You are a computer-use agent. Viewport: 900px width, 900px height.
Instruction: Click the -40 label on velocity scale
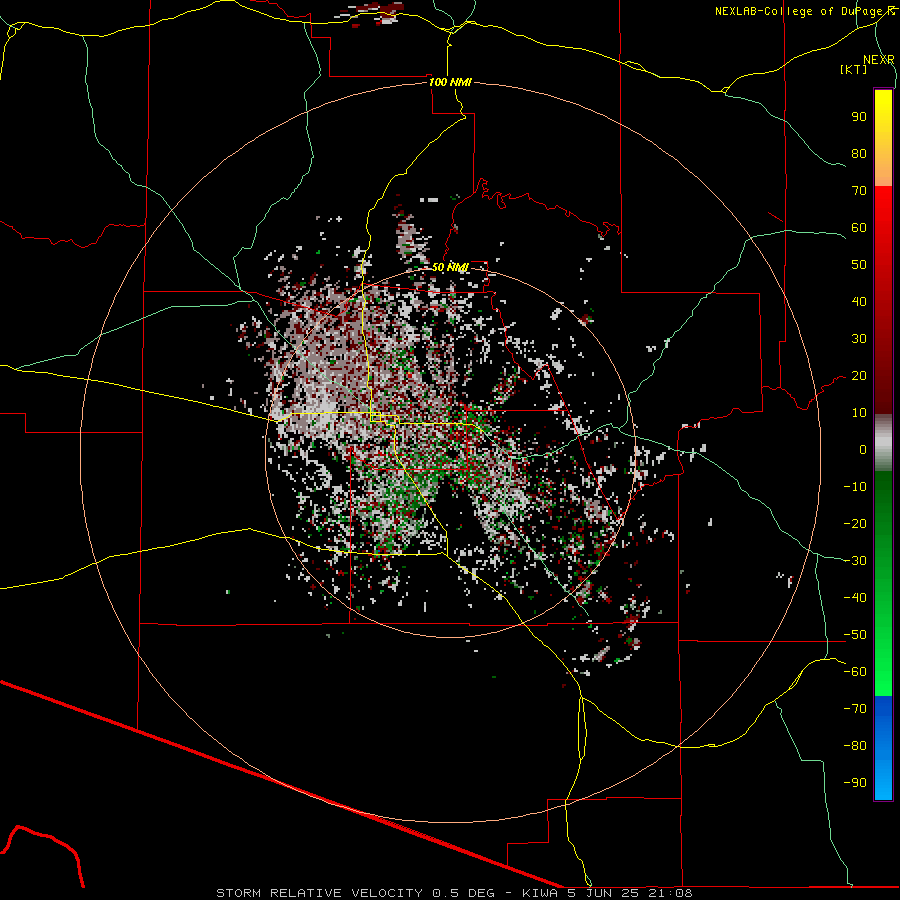(855, 598)
